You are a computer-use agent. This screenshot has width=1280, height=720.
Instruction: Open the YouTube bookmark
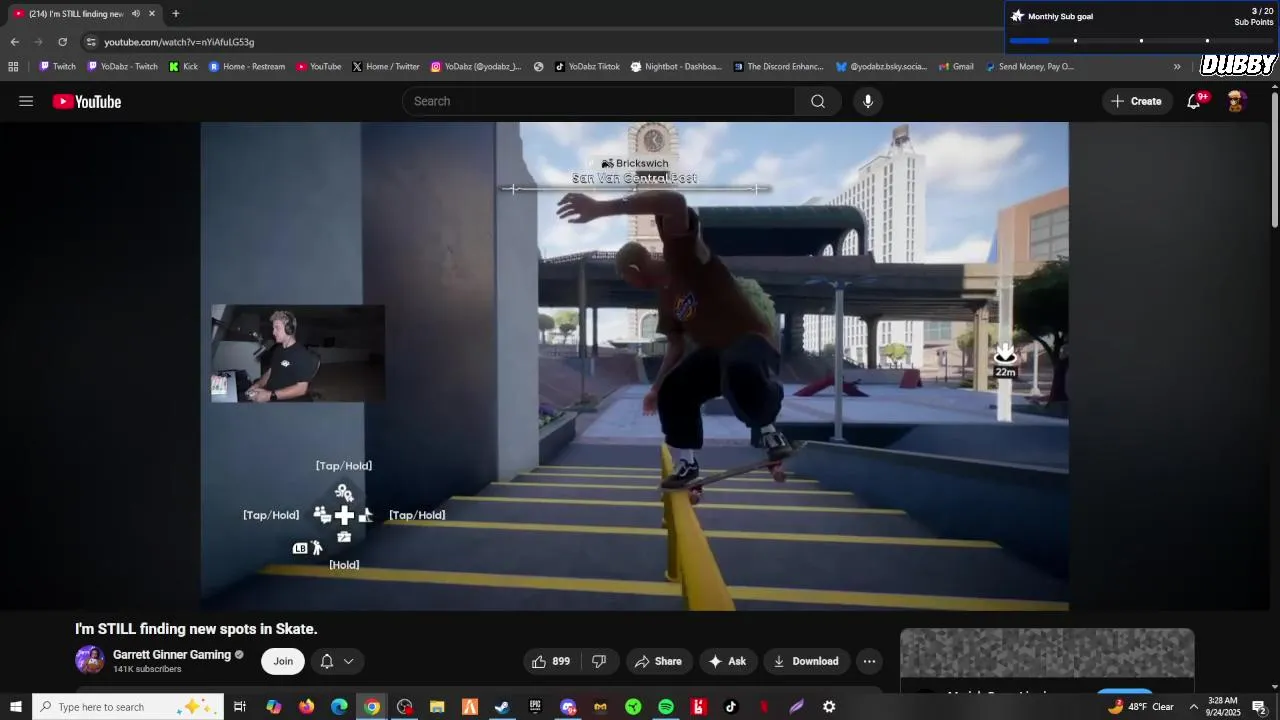click(x=319, y=67)
